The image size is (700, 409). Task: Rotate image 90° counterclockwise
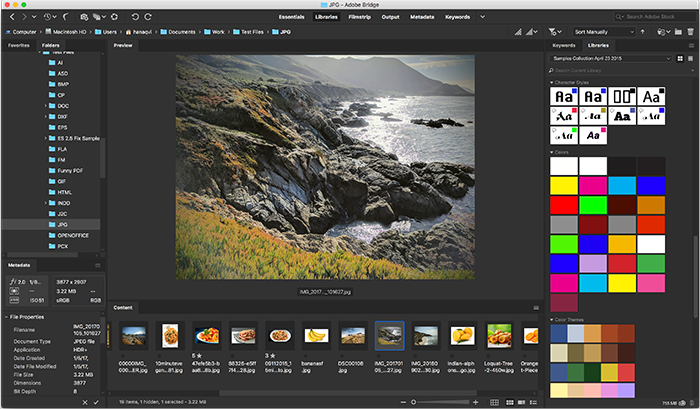135,17
